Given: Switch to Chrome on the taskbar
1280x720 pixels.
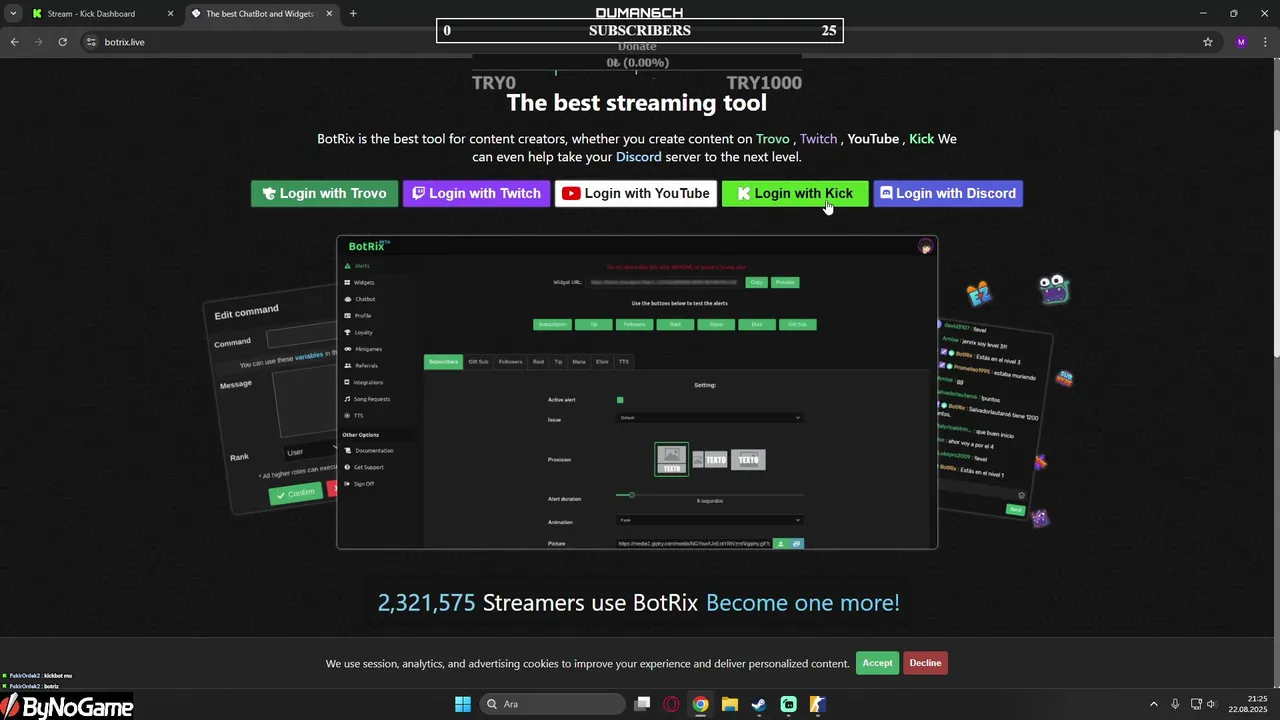Looking at the screenshot, I should [x=701, y=704].
